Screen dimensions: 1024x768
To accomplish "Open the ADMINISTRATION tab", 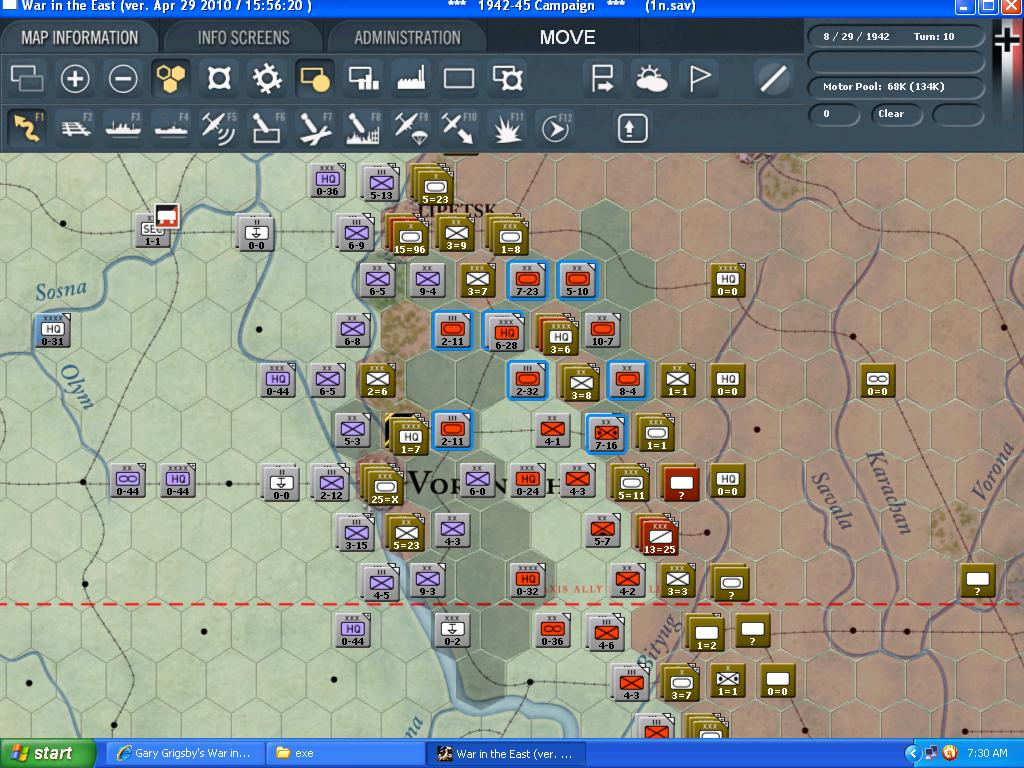I will pos(407,37).
